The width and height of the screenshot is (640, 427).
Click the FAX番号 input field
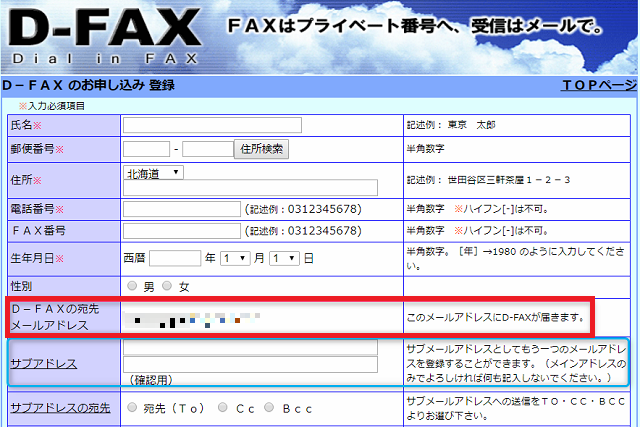pyautogui.click(x=182, y=231)
